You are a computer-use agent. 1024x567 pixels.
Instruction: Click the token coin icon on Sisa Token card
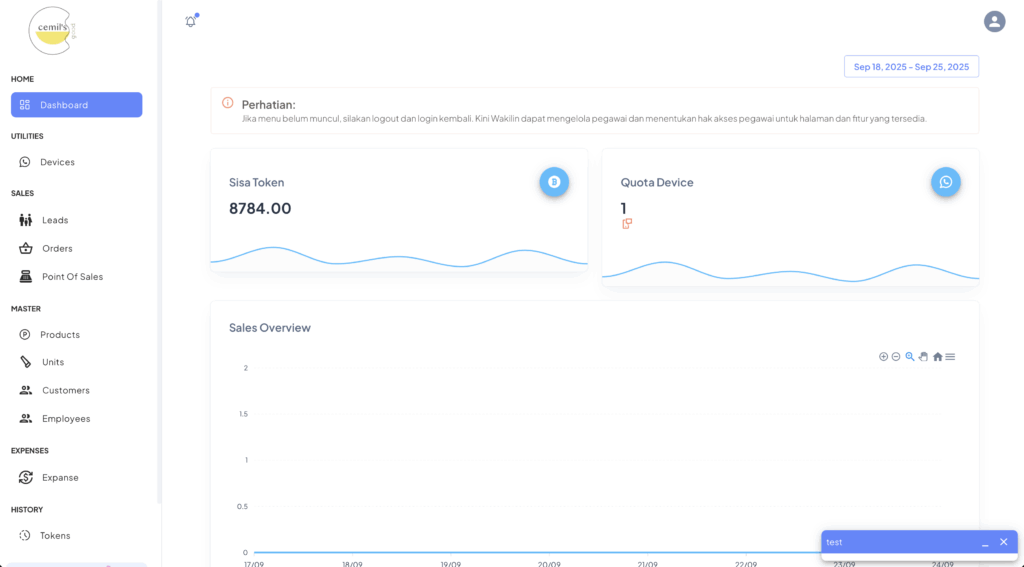pos(554,182)
